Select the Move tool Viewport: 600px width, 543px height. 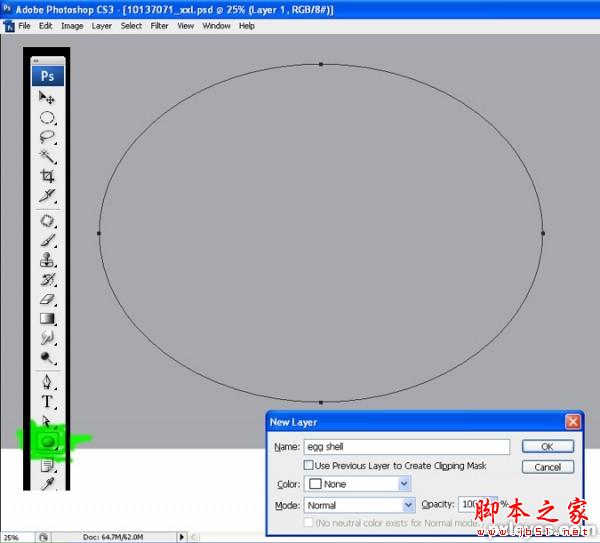coord(47,98)
